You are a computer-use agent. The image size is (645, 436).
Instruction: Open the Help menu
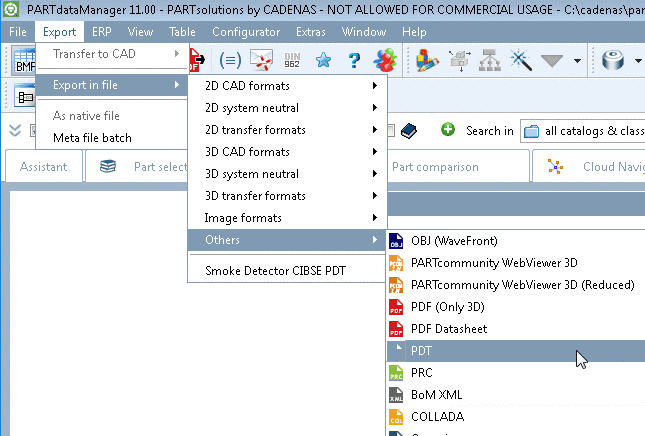coord(414,32)
